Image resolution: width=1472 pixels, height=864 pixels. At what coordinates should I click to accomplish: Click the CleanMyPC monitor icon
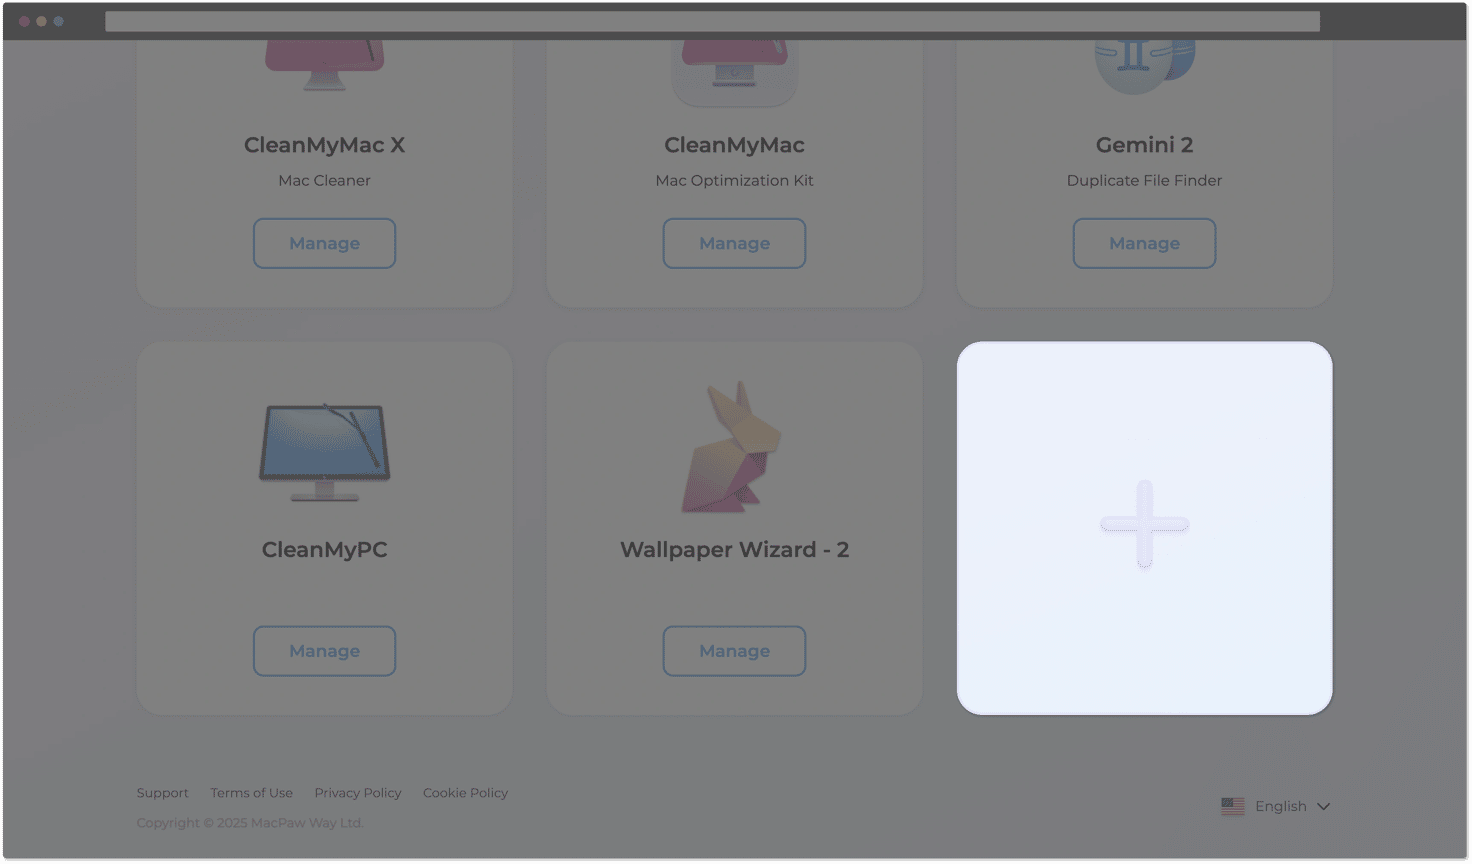(324, 453)
